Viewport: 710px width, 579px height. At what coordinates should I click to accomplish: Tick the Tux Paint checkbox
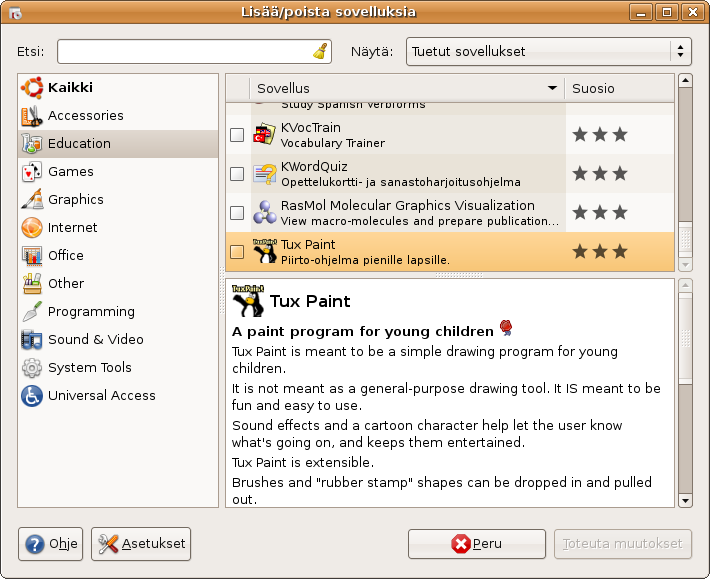tap(237, 252)
